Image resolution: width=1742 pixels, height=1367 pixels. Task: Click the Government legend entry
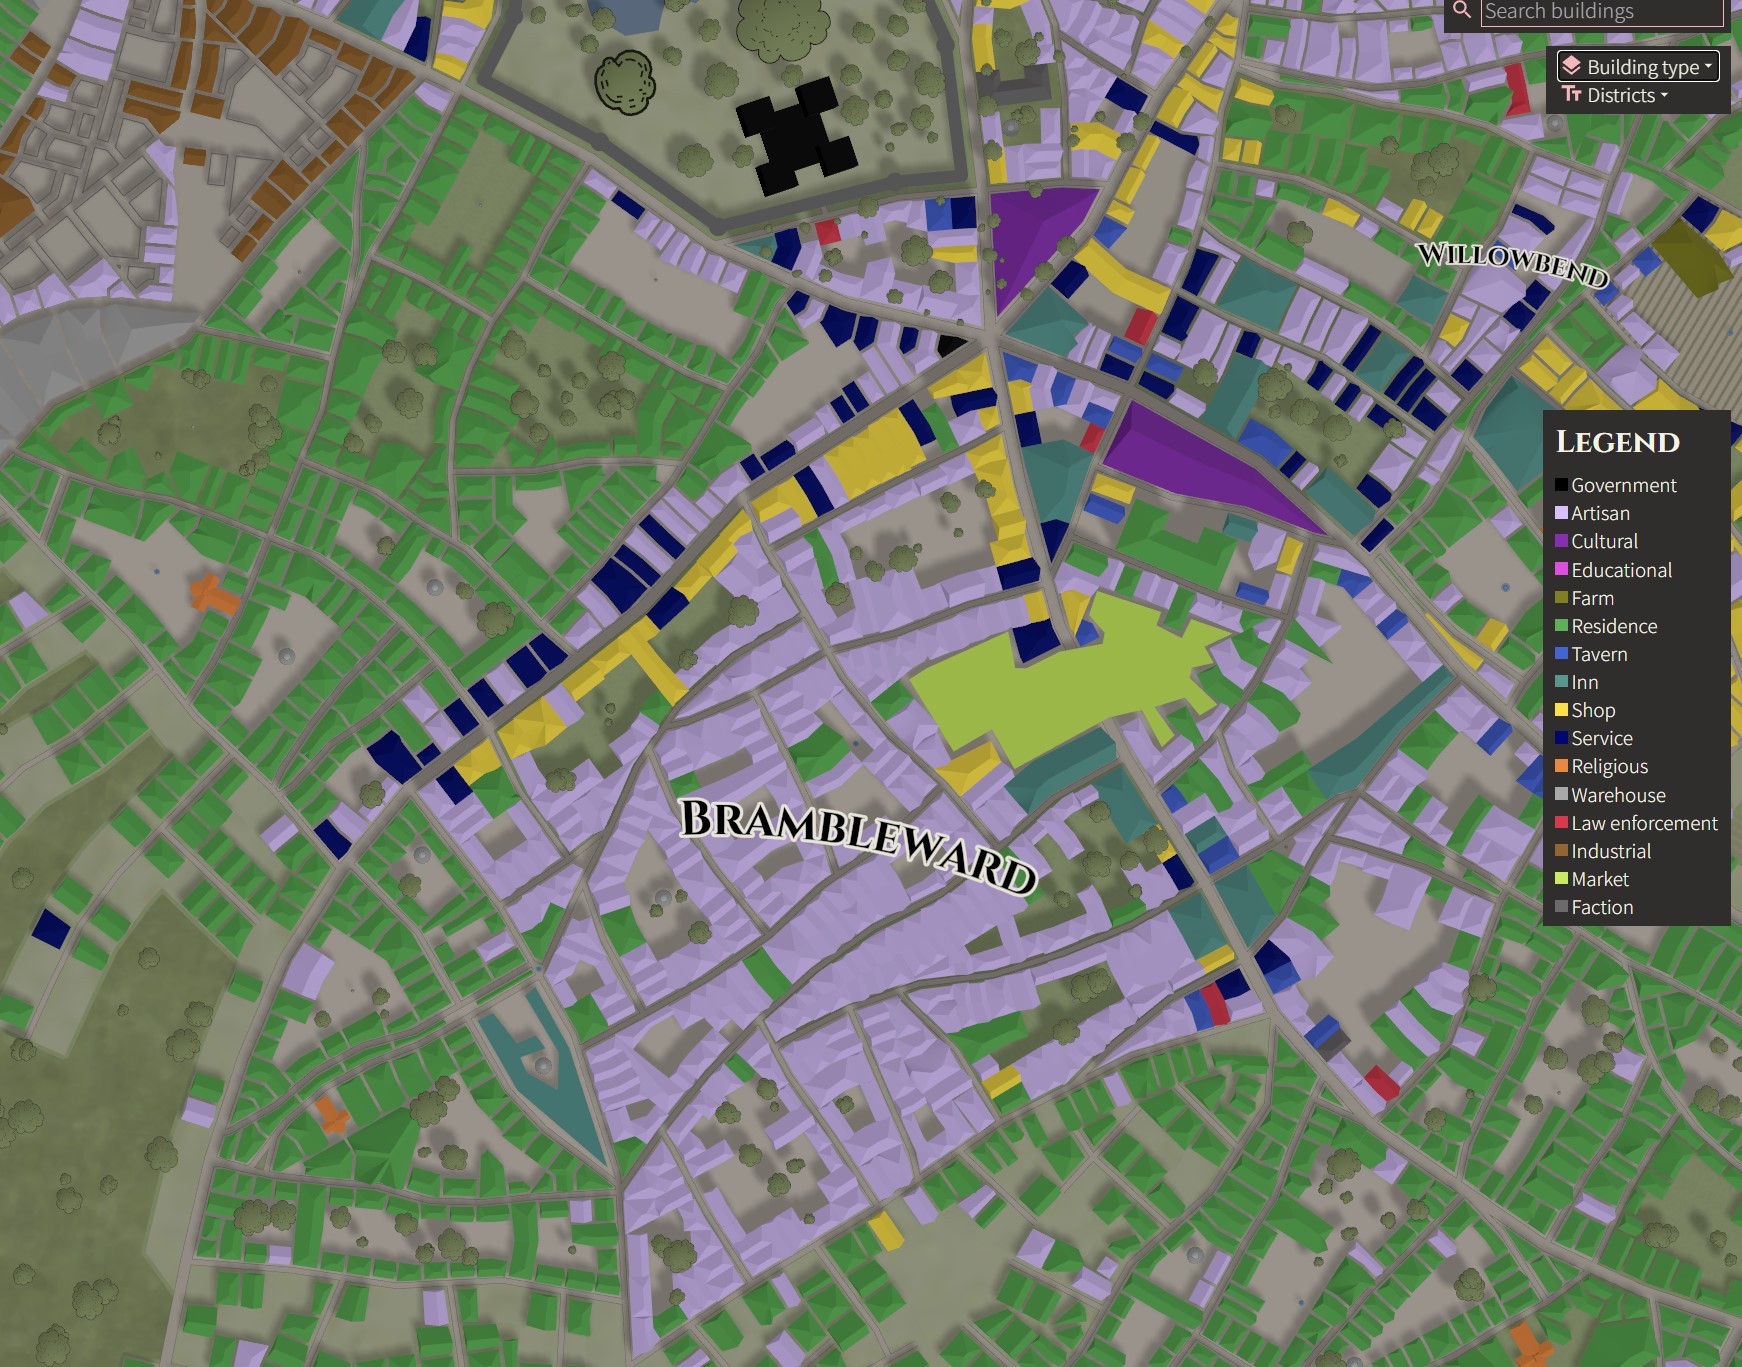tap(1623, 485)
